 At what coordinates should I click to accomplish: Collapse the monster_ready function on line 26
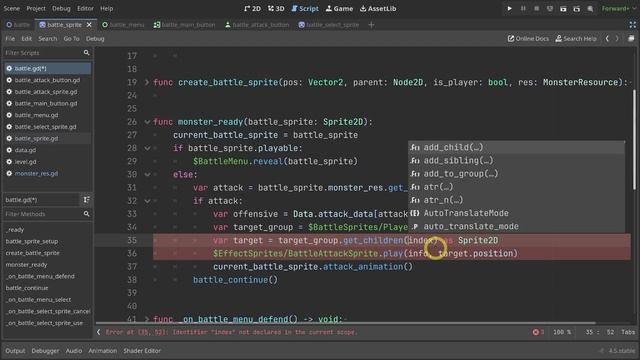pyautogui.click(x=147, y=122)
